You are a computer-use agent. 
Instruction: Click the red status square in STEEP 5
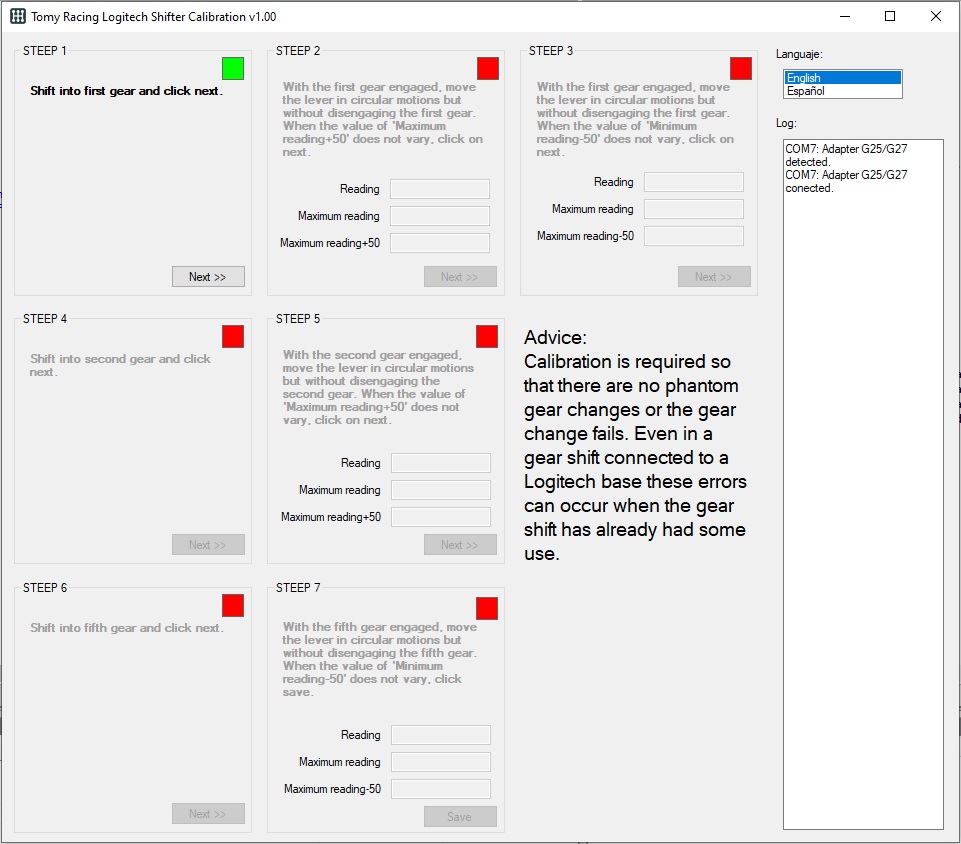(x=487, y=336)
